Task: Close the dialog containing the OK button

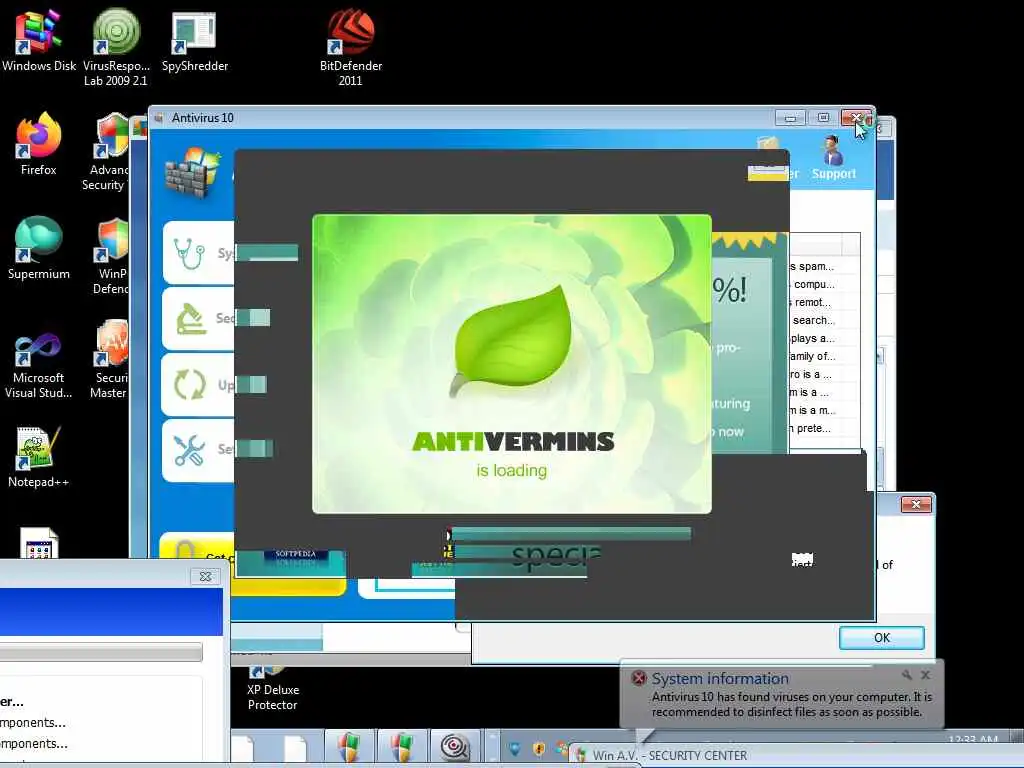Action: (916, 504)
